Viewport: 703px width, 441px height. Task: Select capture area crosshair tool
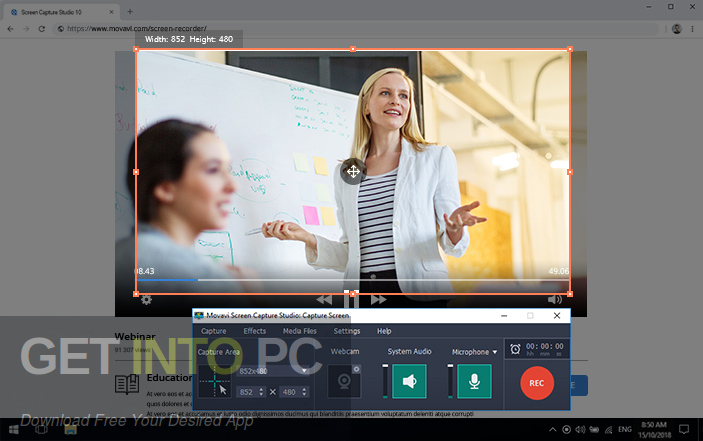pyautogui.click(x=215, y=381)
